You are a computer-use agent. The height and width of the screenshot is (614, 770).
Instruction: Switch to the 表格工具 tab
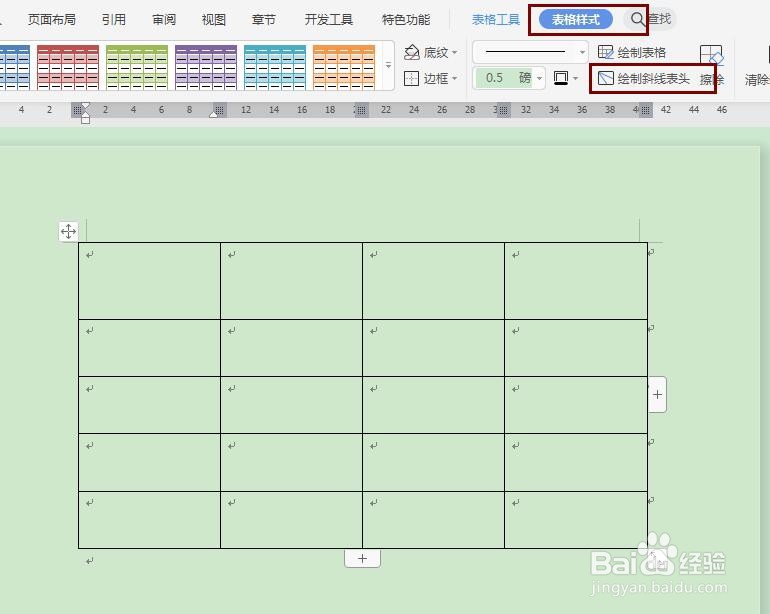pos(495,20)
